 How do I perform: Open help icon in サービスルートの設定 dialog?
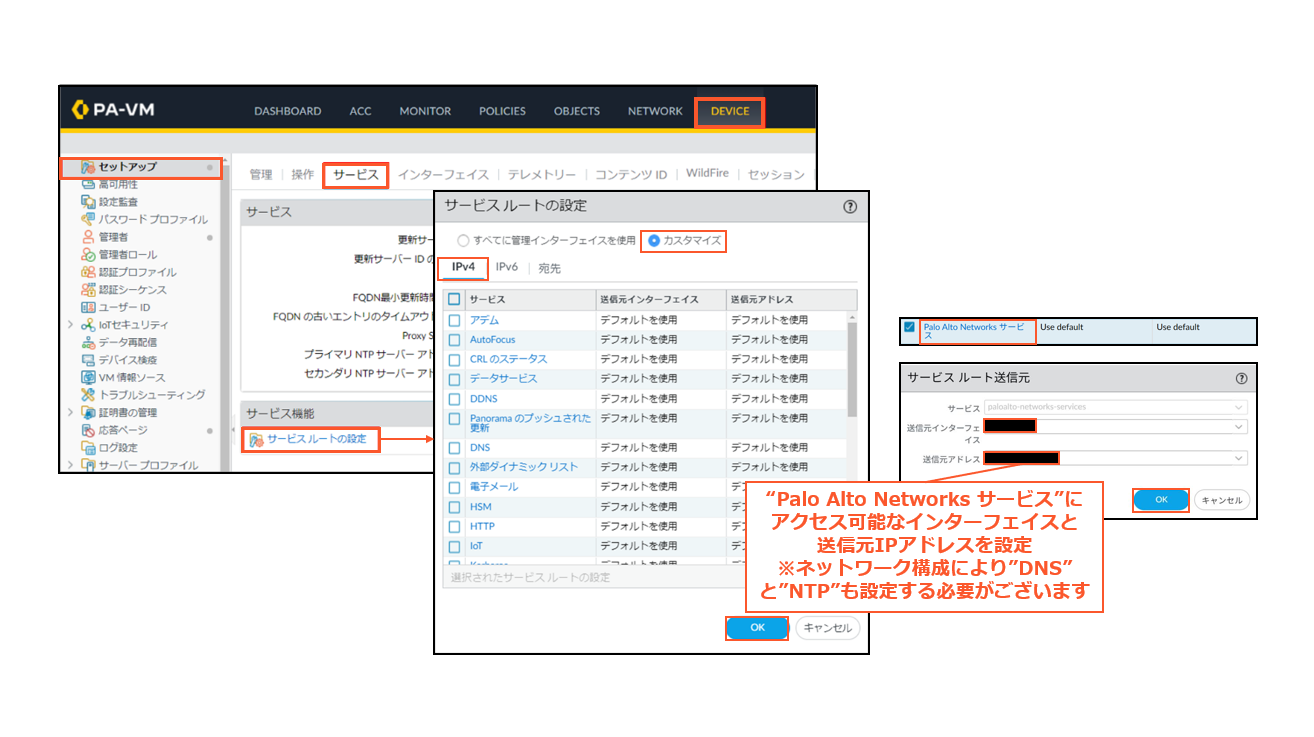point(850,207)
